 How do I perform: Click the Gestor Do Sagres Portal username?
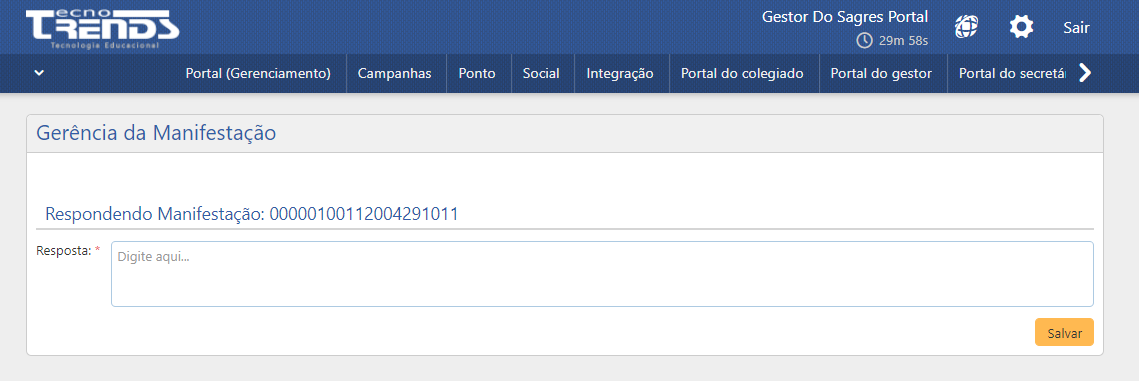point(845,16)
